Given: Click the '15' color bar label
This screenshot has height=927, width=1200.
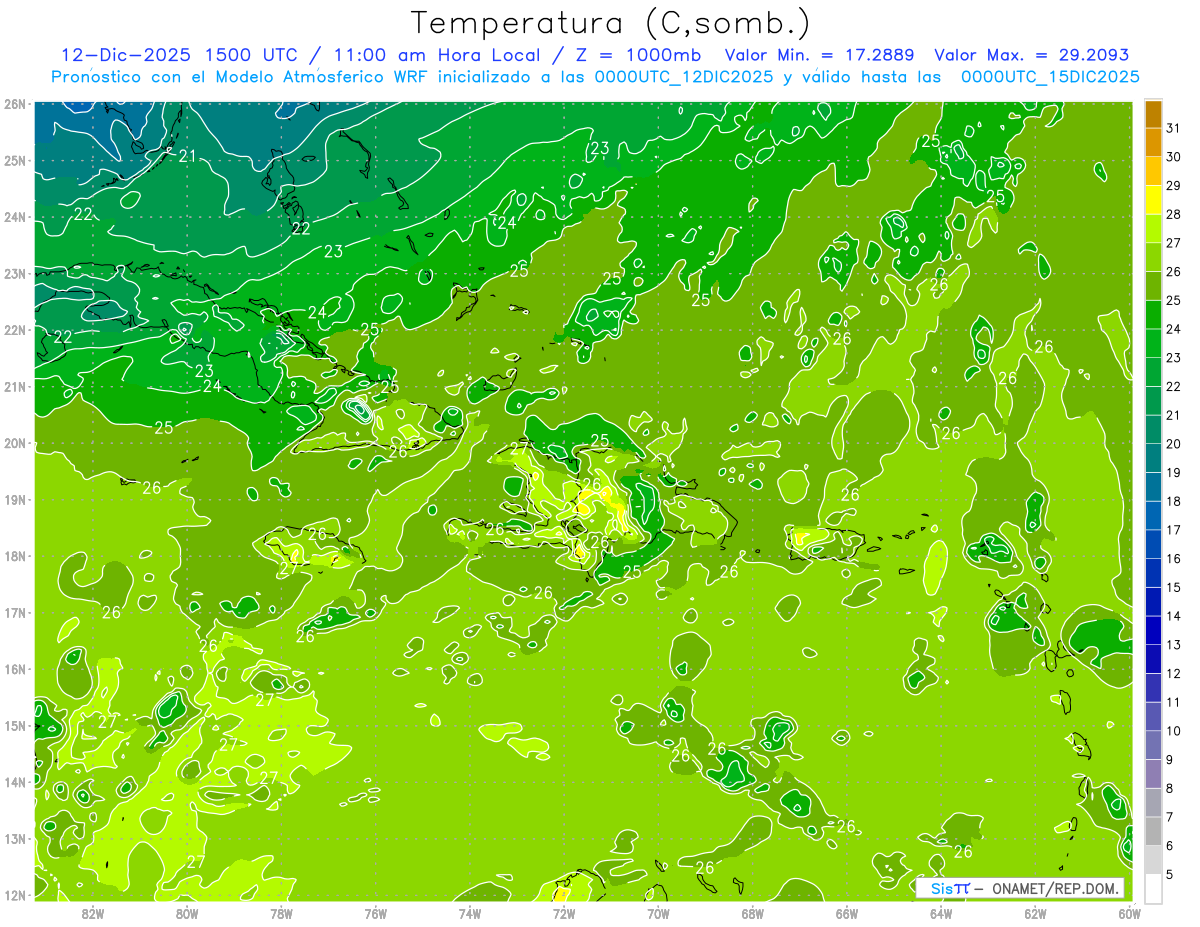Looking at the screenshot, I should pos(1174,587).
